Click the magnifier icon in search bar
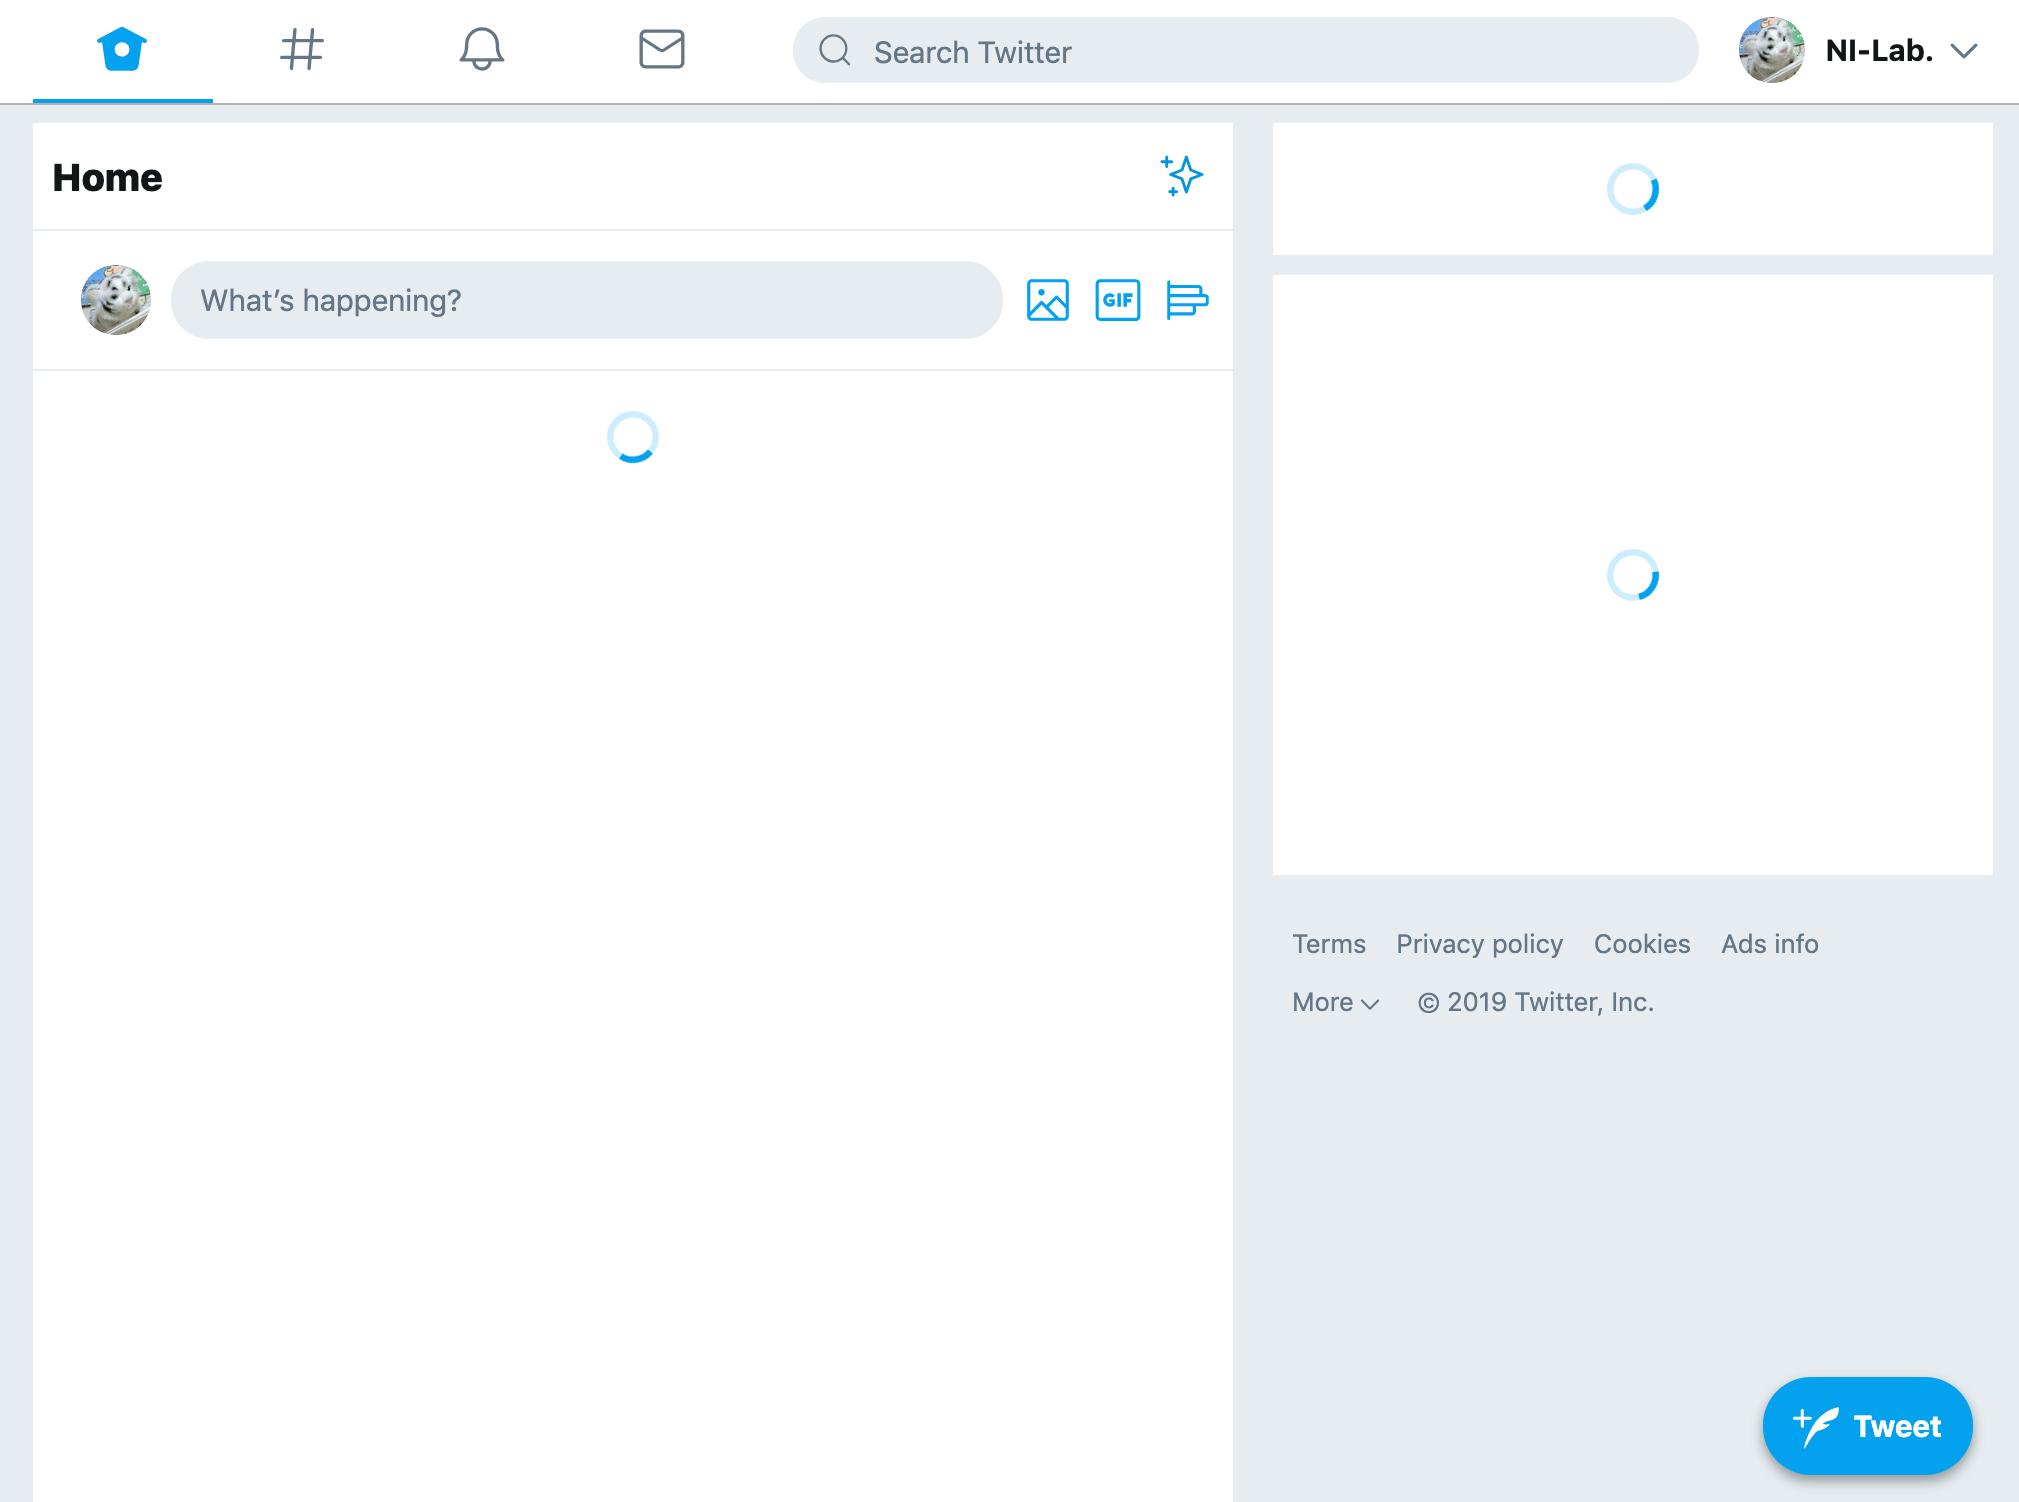The width and height of the screenshot is (2019, 1502). 834,50
